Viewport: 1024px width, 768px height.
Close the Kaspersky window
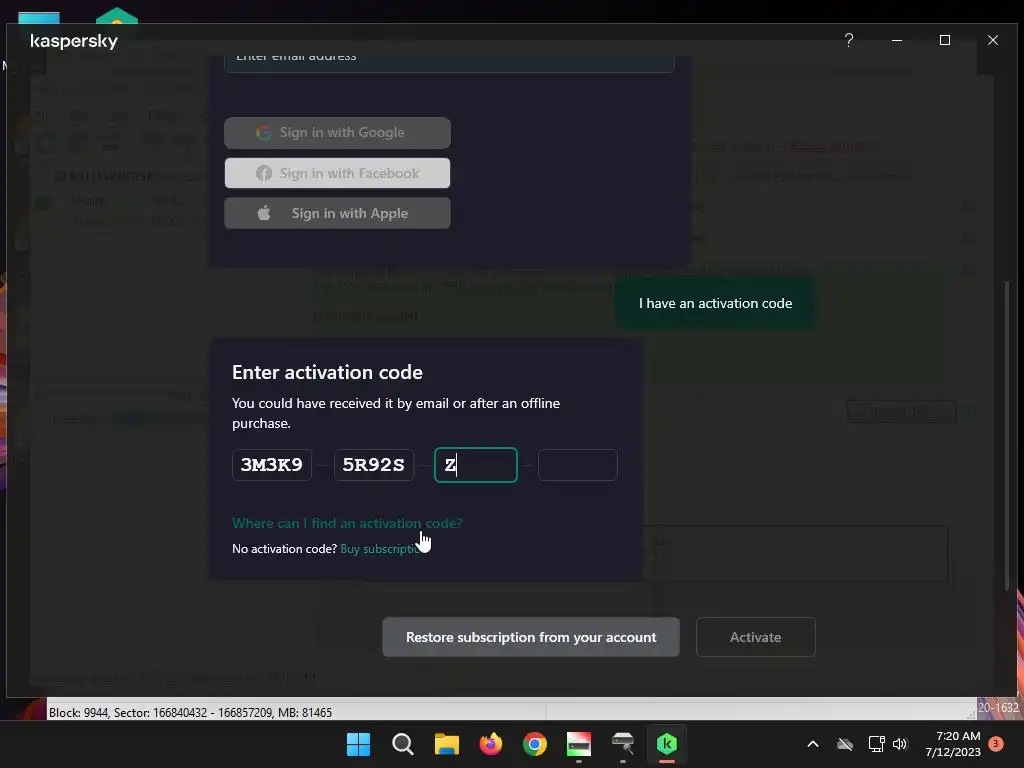point(993,40)
